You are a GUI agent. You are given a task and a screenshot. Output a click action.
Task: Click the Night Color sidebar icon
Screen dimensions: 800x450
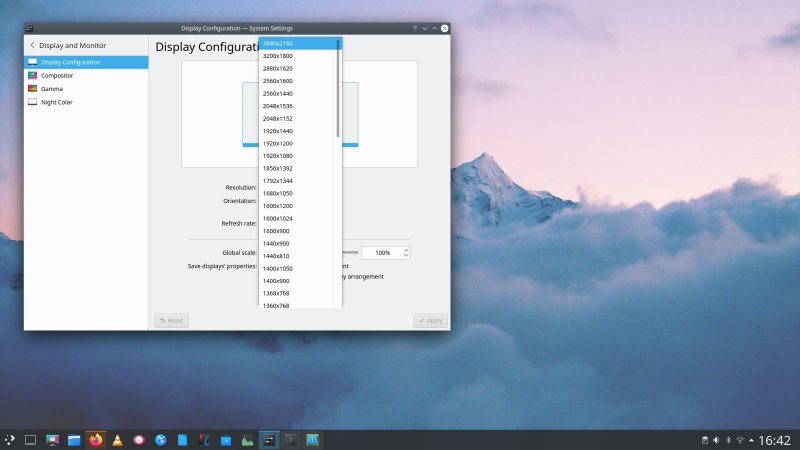pyautogui.click(x=33, y=102)
